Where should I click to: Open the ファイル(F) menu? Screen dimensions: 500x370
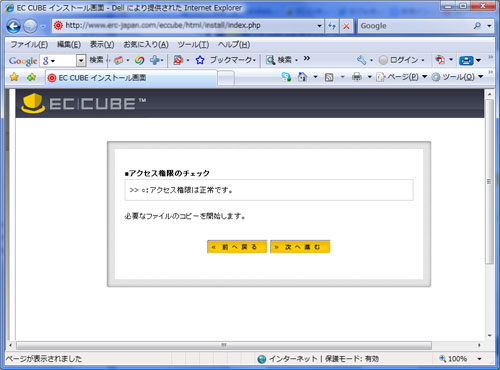click(29, 44)
